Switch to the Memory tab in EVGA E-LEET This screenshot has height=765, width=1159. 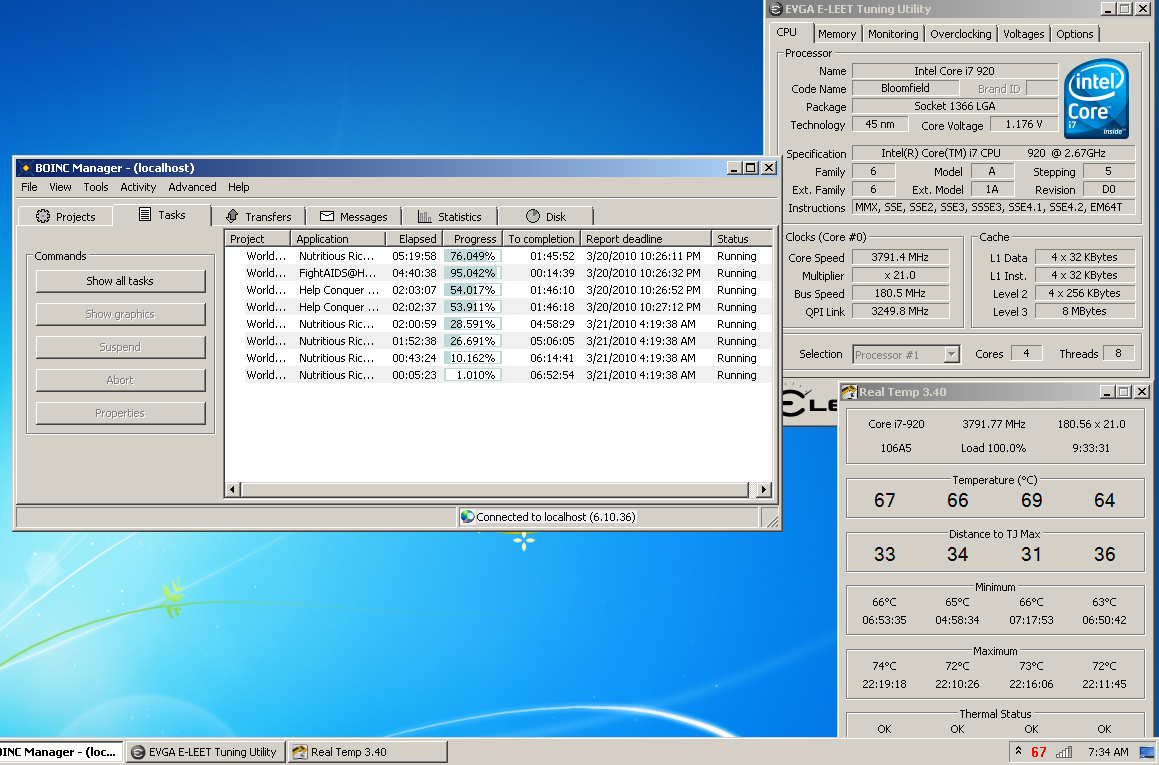837,34
